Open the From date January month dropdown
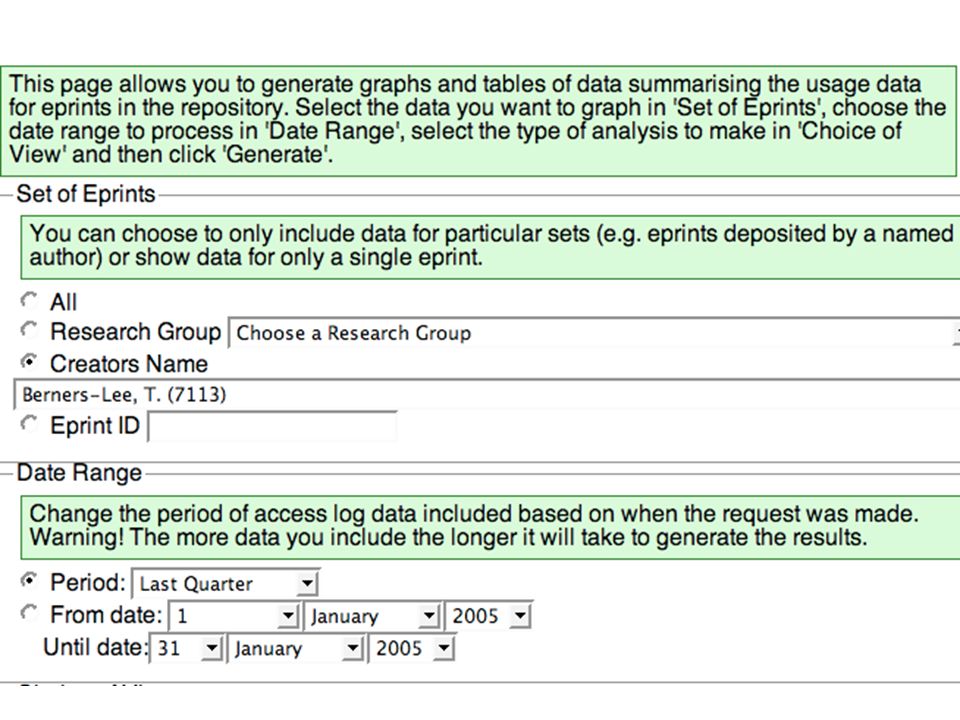The image size is (960, 720). (372, 615)
